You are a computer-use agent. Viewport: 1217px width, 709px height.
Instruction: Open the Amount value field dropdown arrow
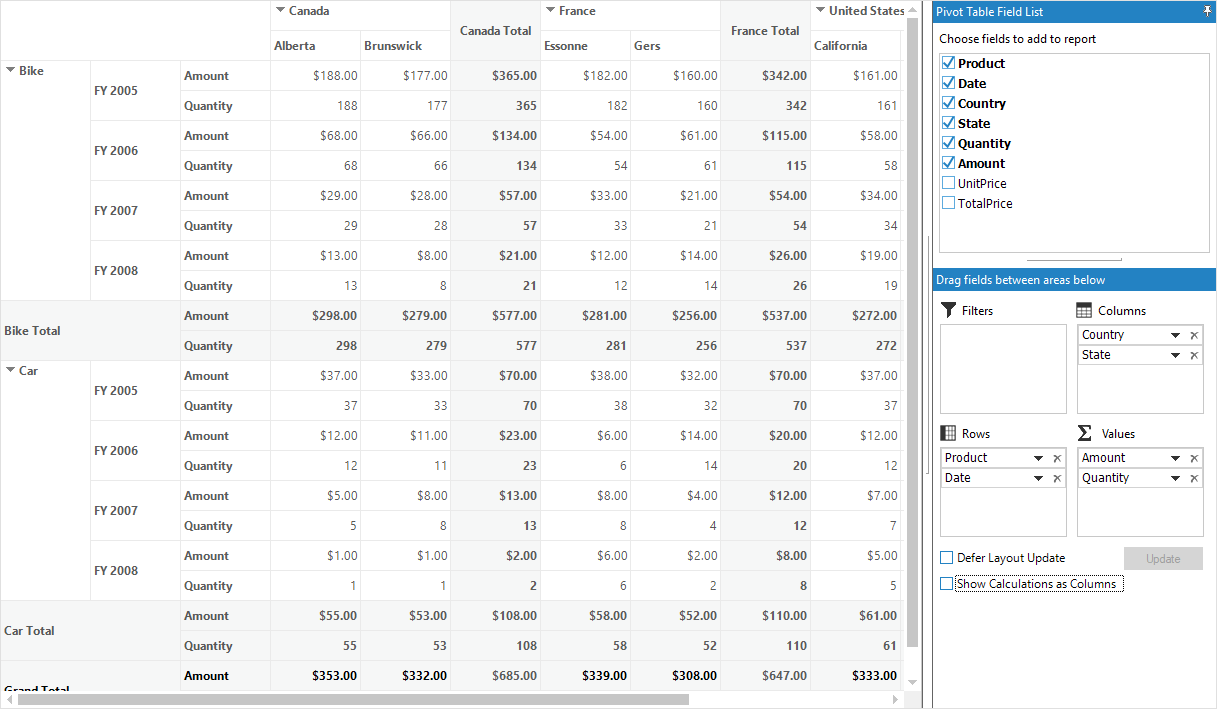[1175, 458]
